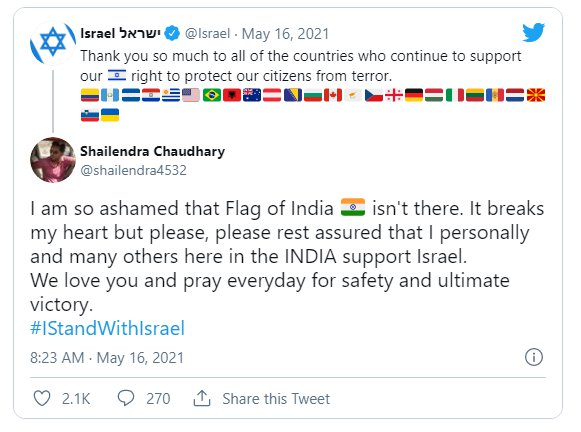This screenshot has width=581, height=432.
Task: Click the 8:23 AM May 16, 2021 timestamp
Action: tap(107, 358)
